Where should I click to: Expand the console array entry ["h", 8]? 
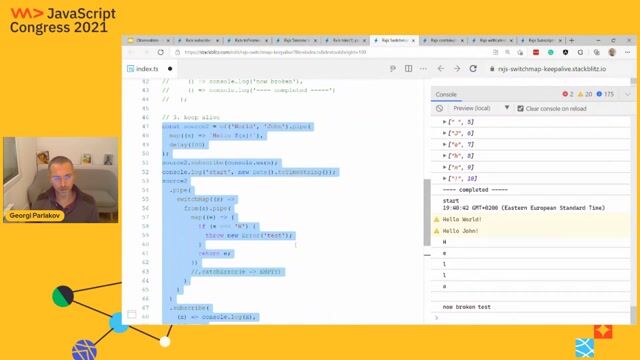pos(444,156)
